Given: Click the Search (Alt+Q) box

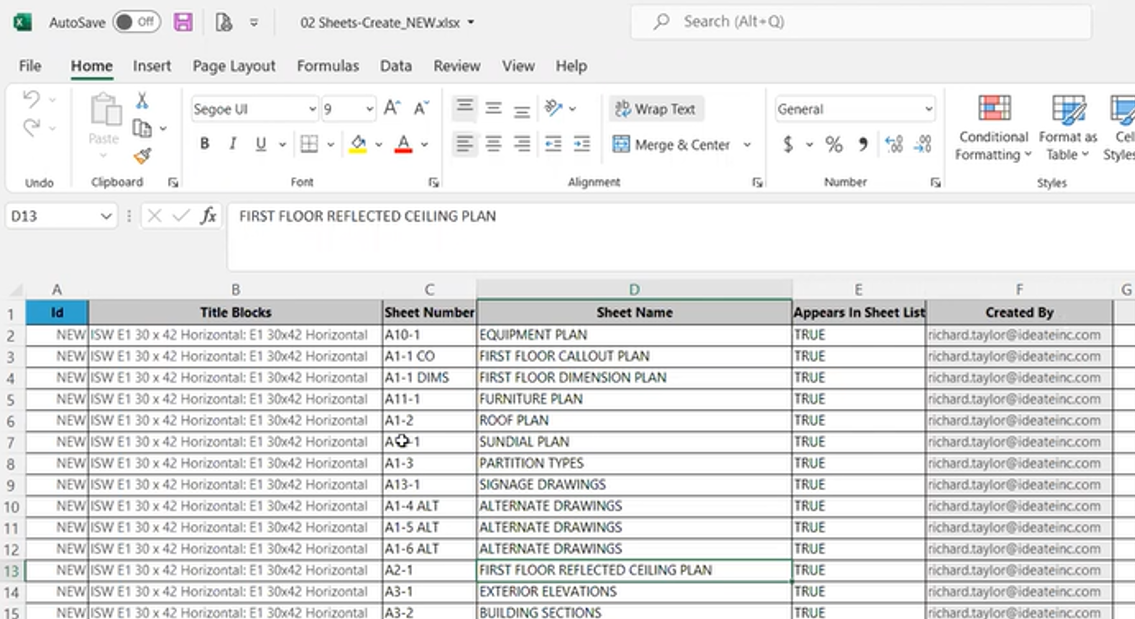Looking at the screenshot, I should click(861, 22).
